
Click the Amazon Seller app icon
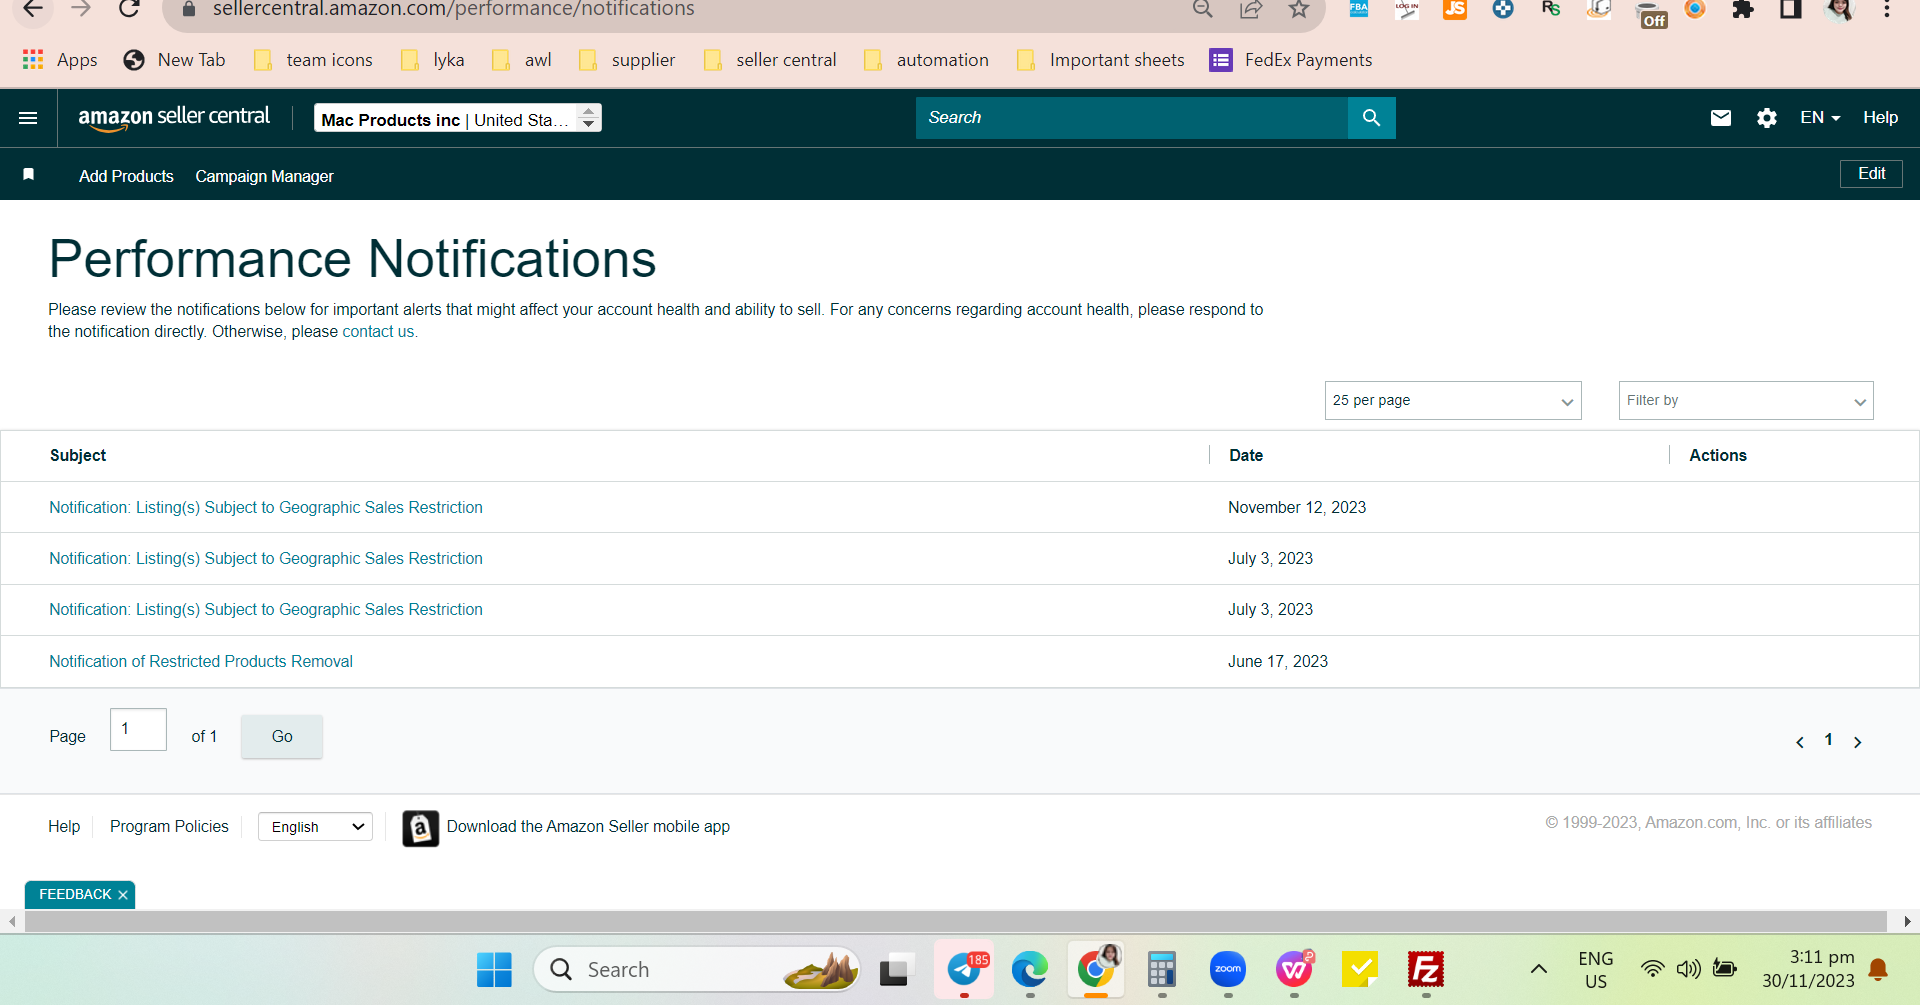pos(420,828)
